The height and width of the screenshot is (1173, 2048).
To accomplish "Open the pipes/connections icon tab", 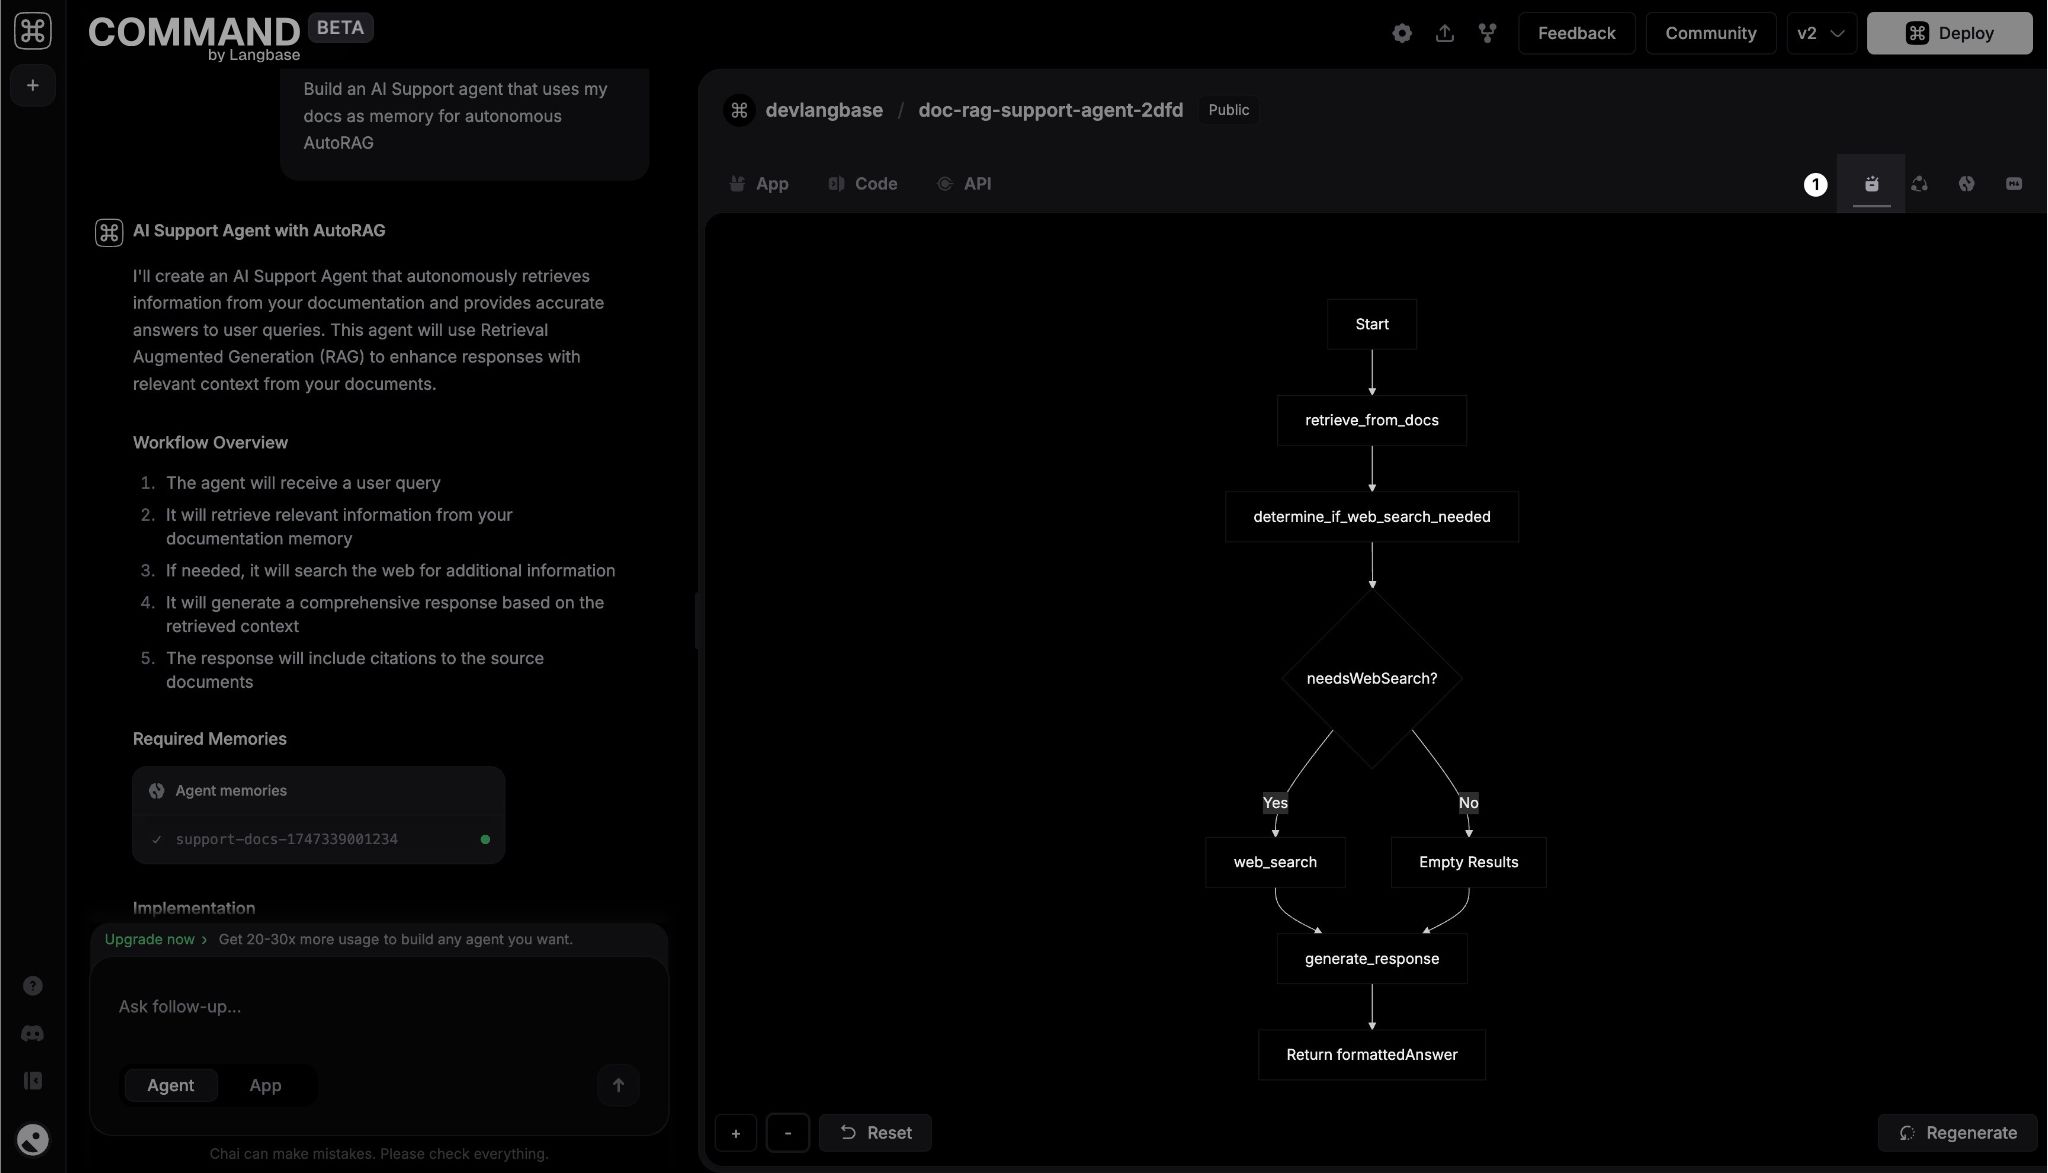I will pos(1919,184).
